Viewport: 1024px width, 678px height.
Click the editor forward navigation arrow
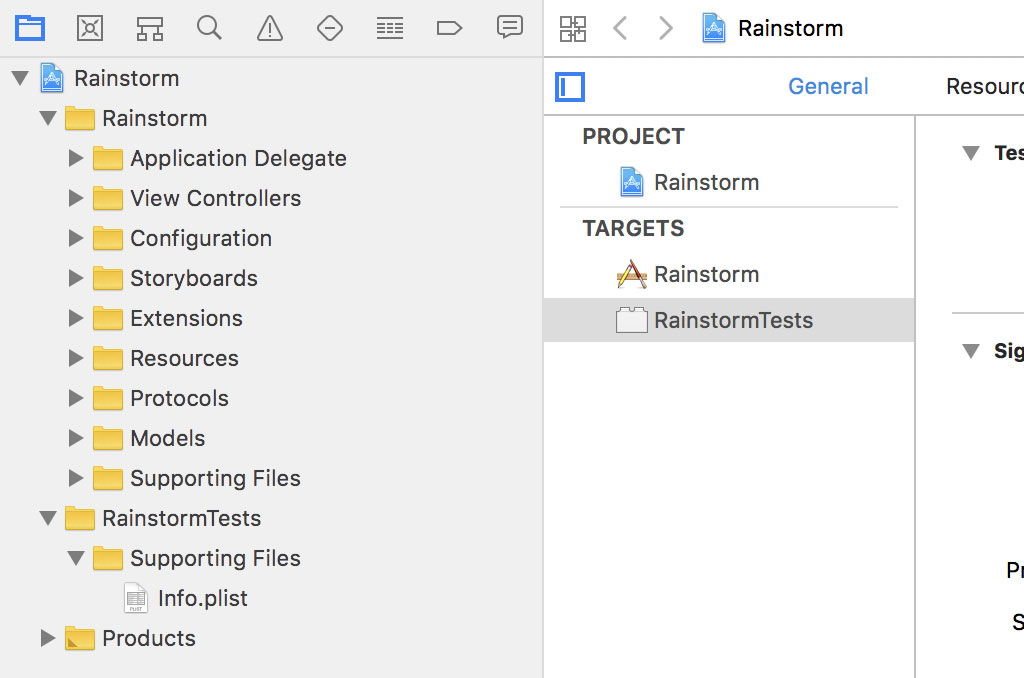[x=666, y=28]
